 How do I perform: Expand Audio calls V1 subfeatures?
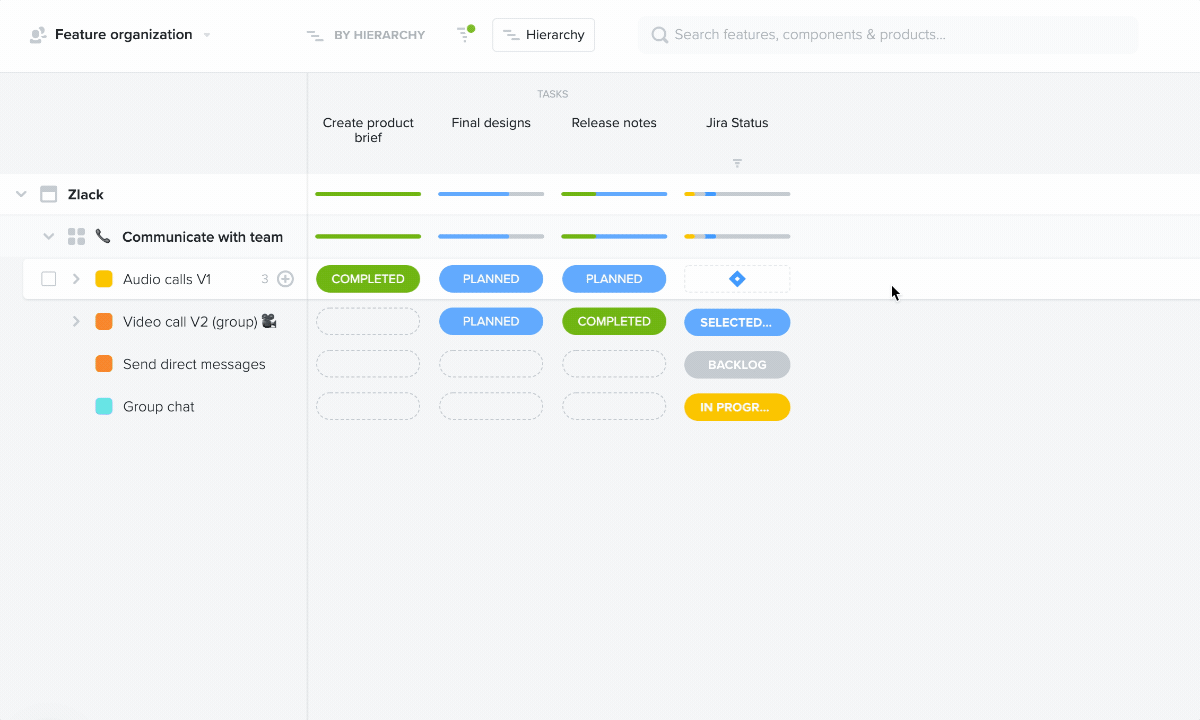point(76,279)
